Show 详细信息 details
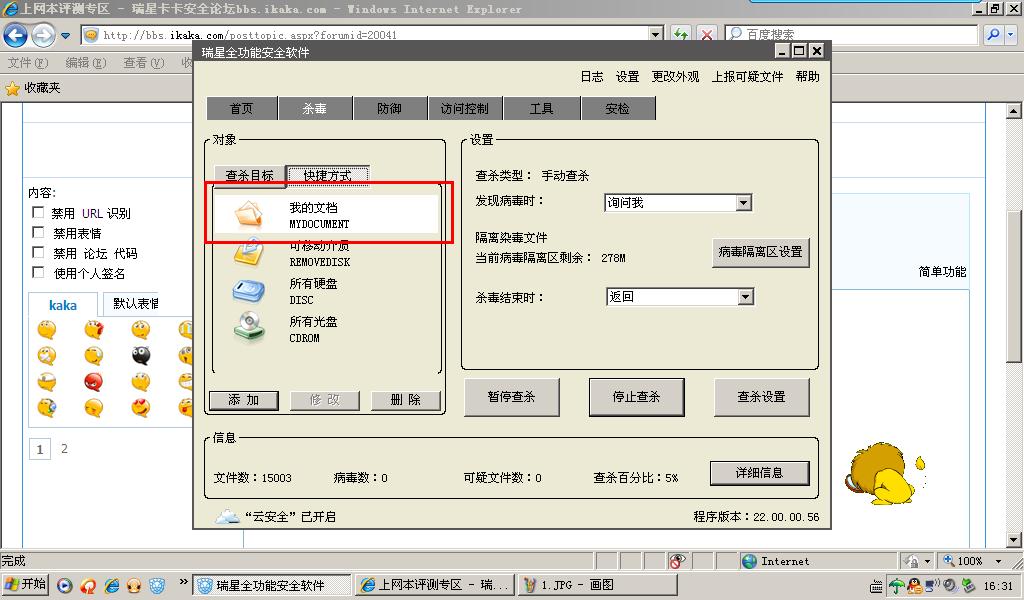The height and width of the screenshot is (600, 1024). click(760, 473)
